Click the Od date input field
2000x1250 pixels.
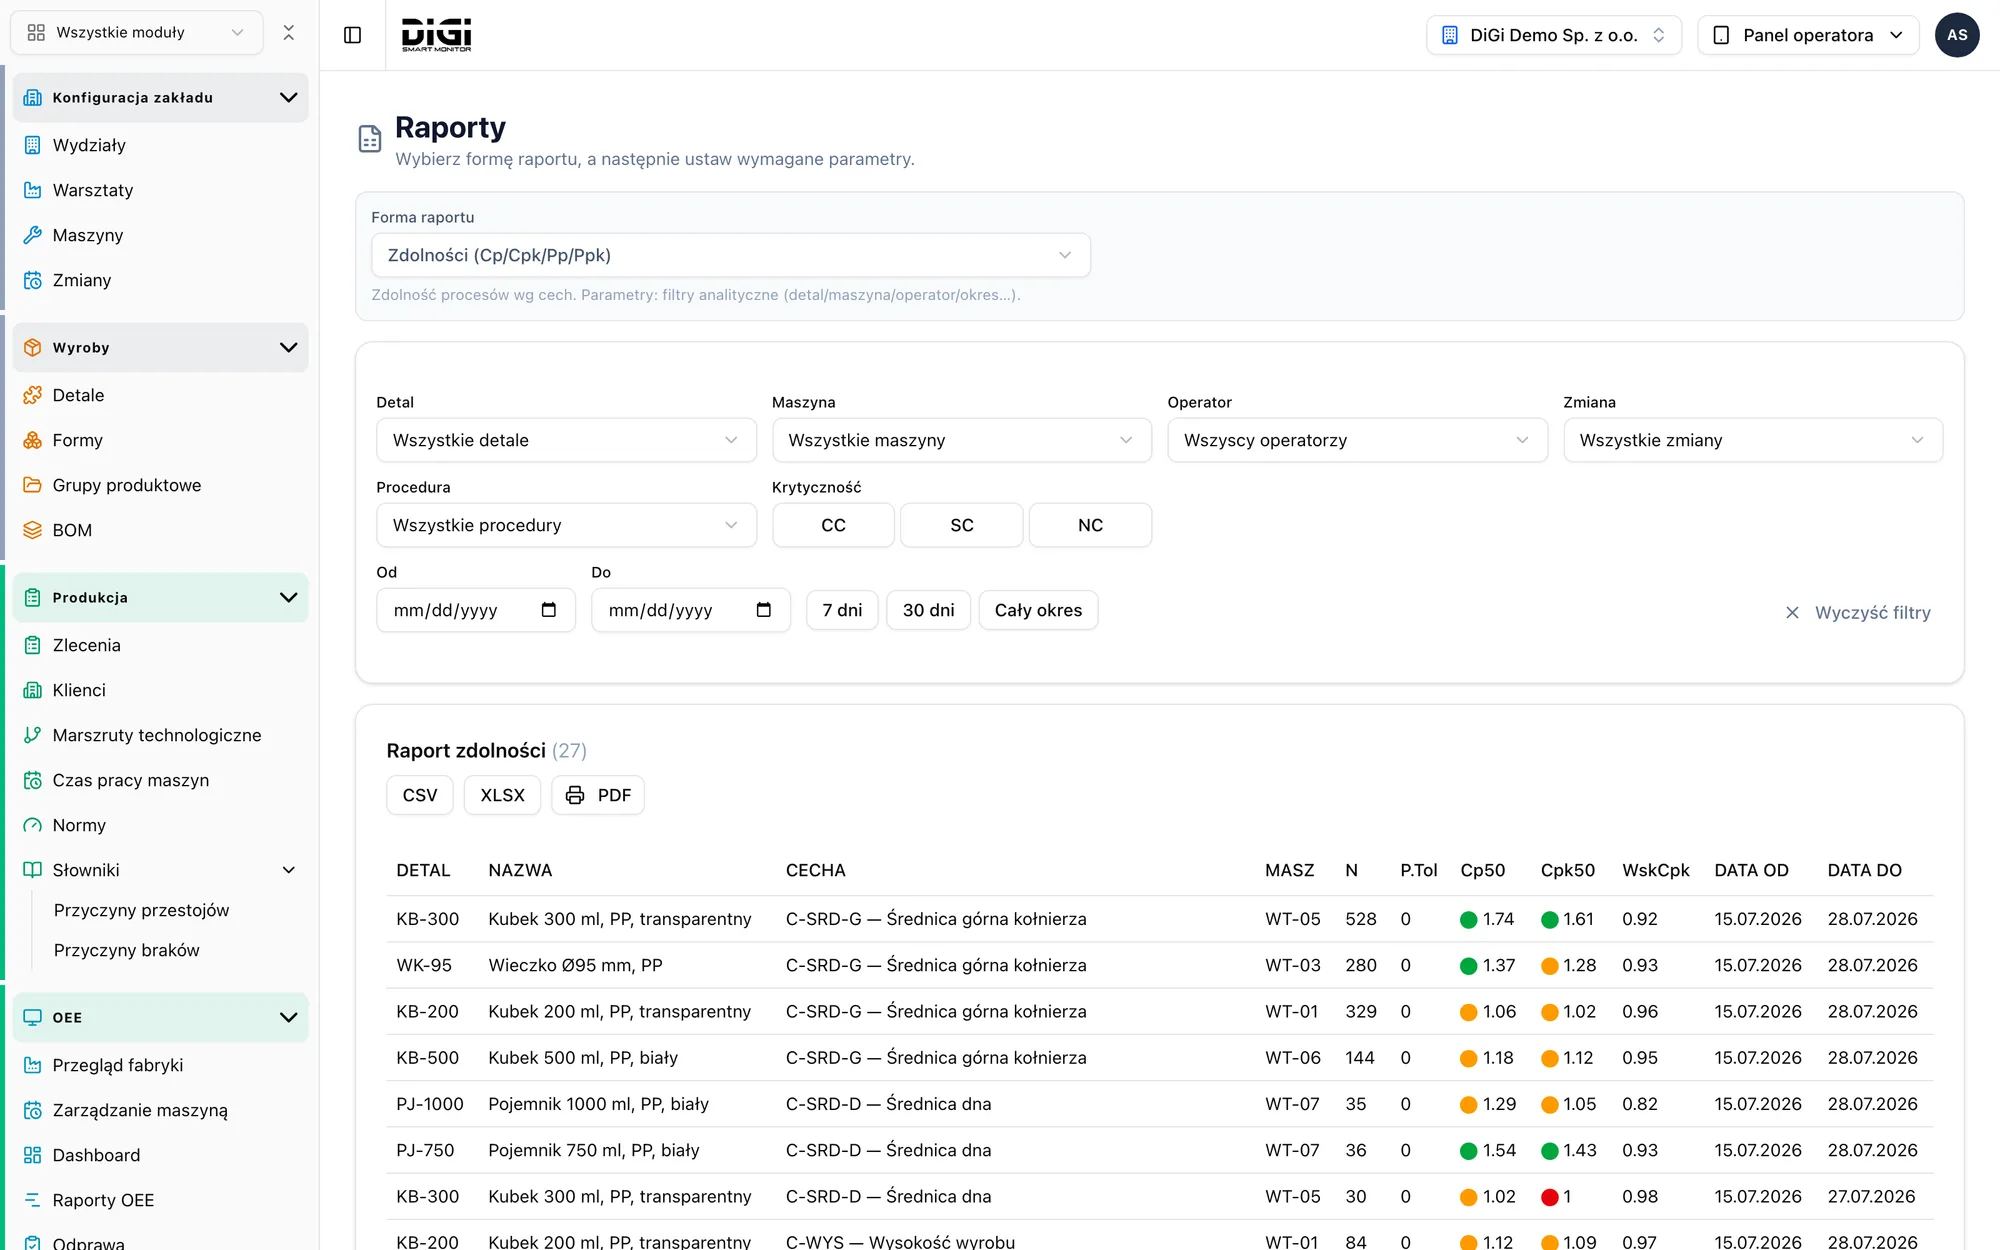click(x=476, y=610)
